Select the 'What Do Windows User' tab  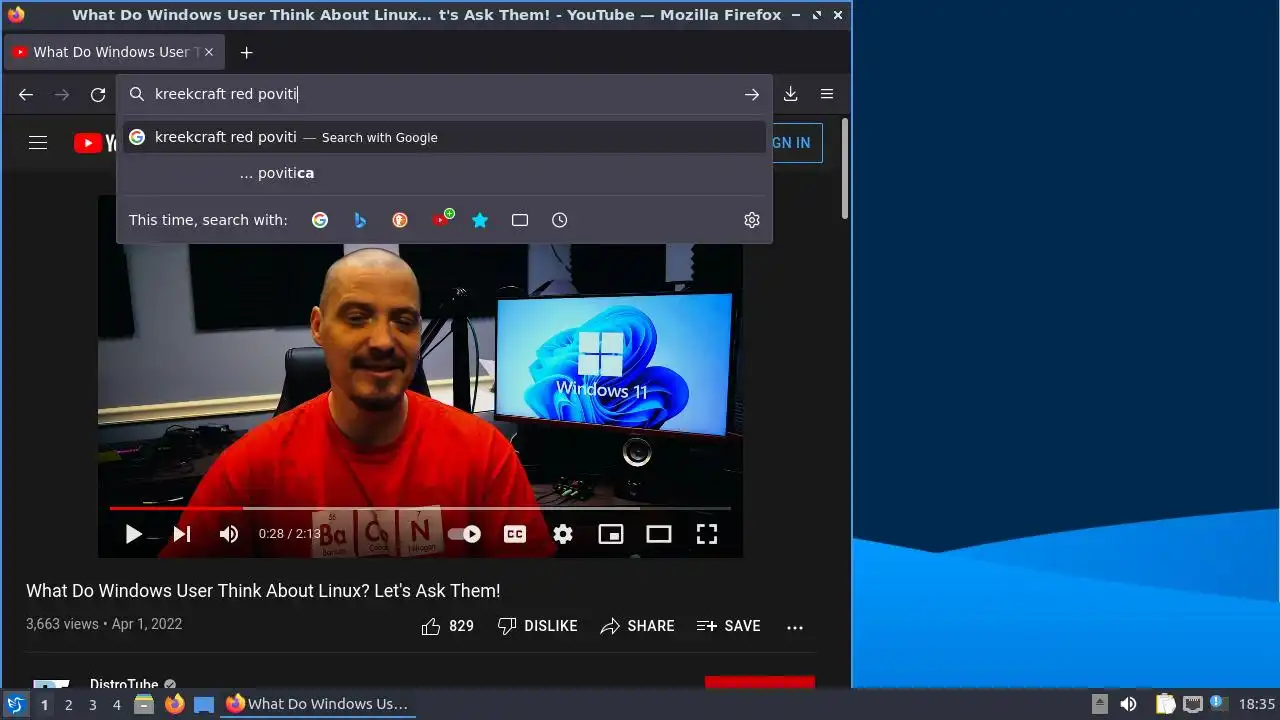click(x=114, y=52)
